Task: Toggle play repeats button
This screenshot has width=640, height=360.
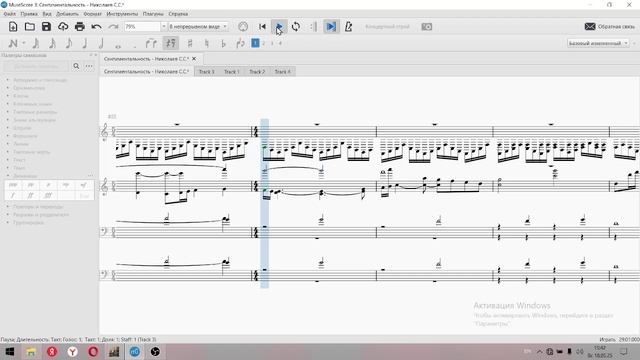Action: [x=313, y=27]
